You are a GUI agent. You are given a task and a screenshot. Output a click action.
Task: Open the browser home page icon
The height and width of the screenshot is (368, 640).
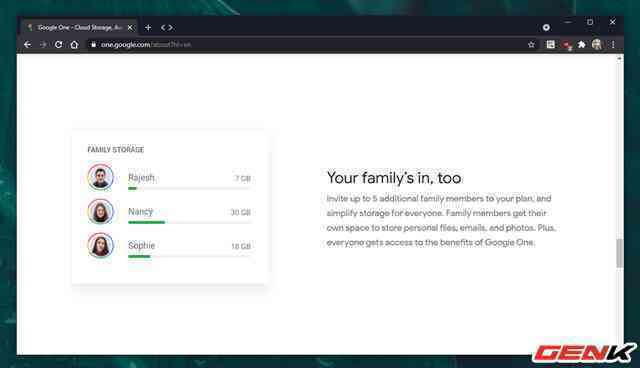74,44
